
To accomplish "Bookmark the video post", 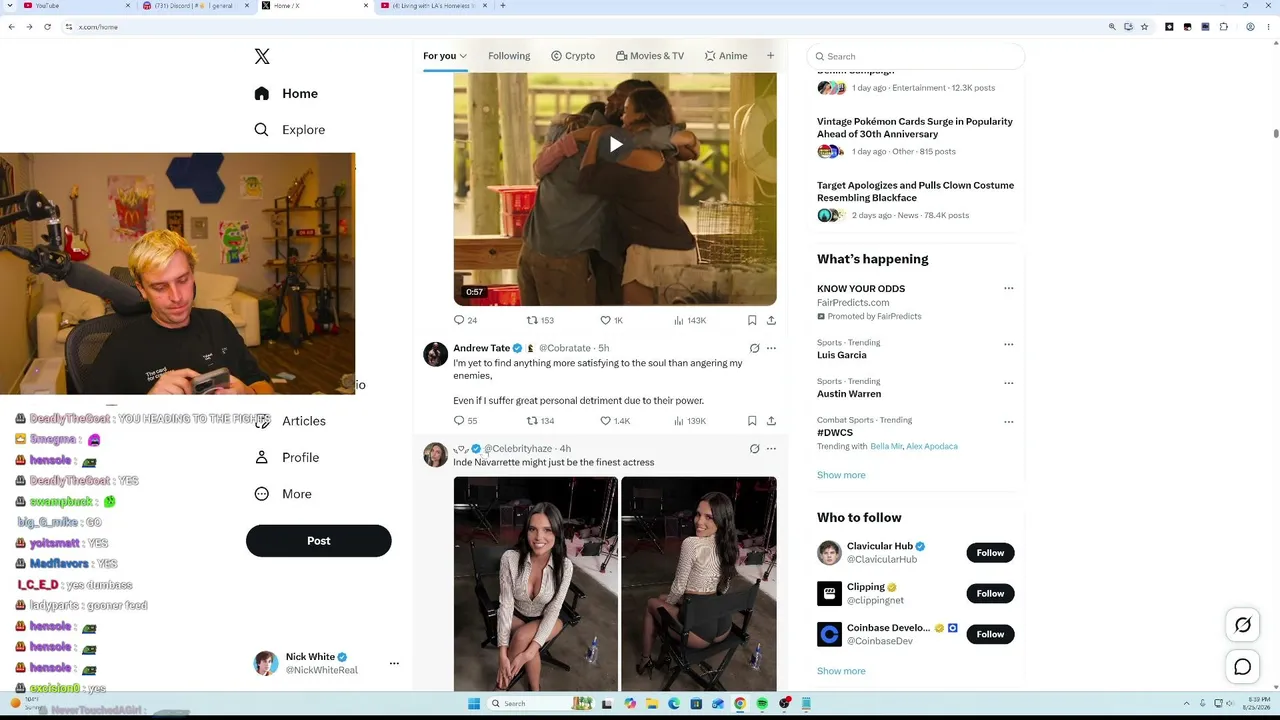I will (x=752, y=320).
